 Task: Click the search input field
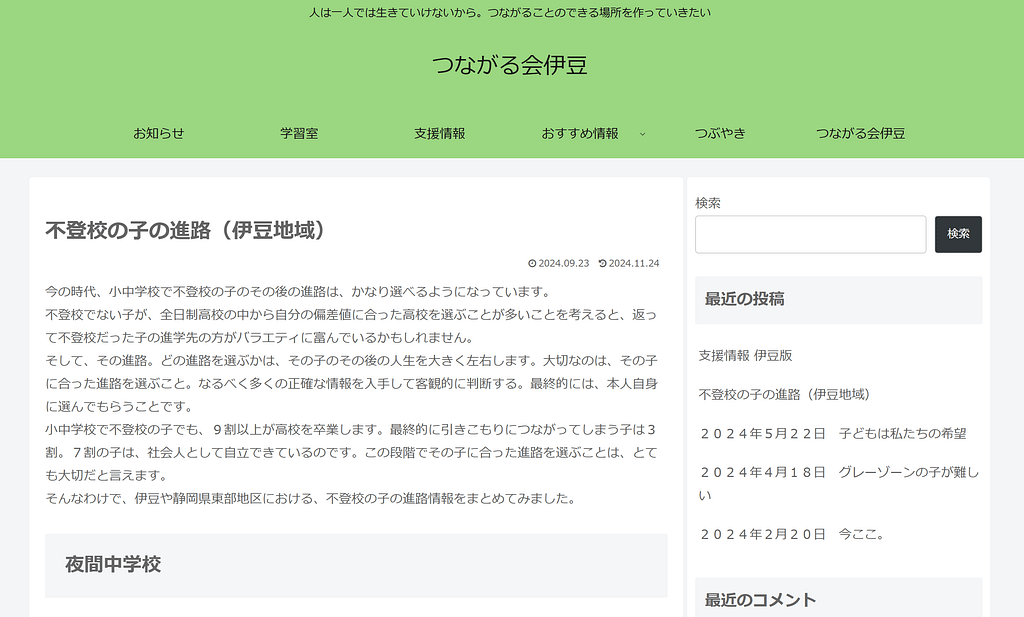click(810, 234)
